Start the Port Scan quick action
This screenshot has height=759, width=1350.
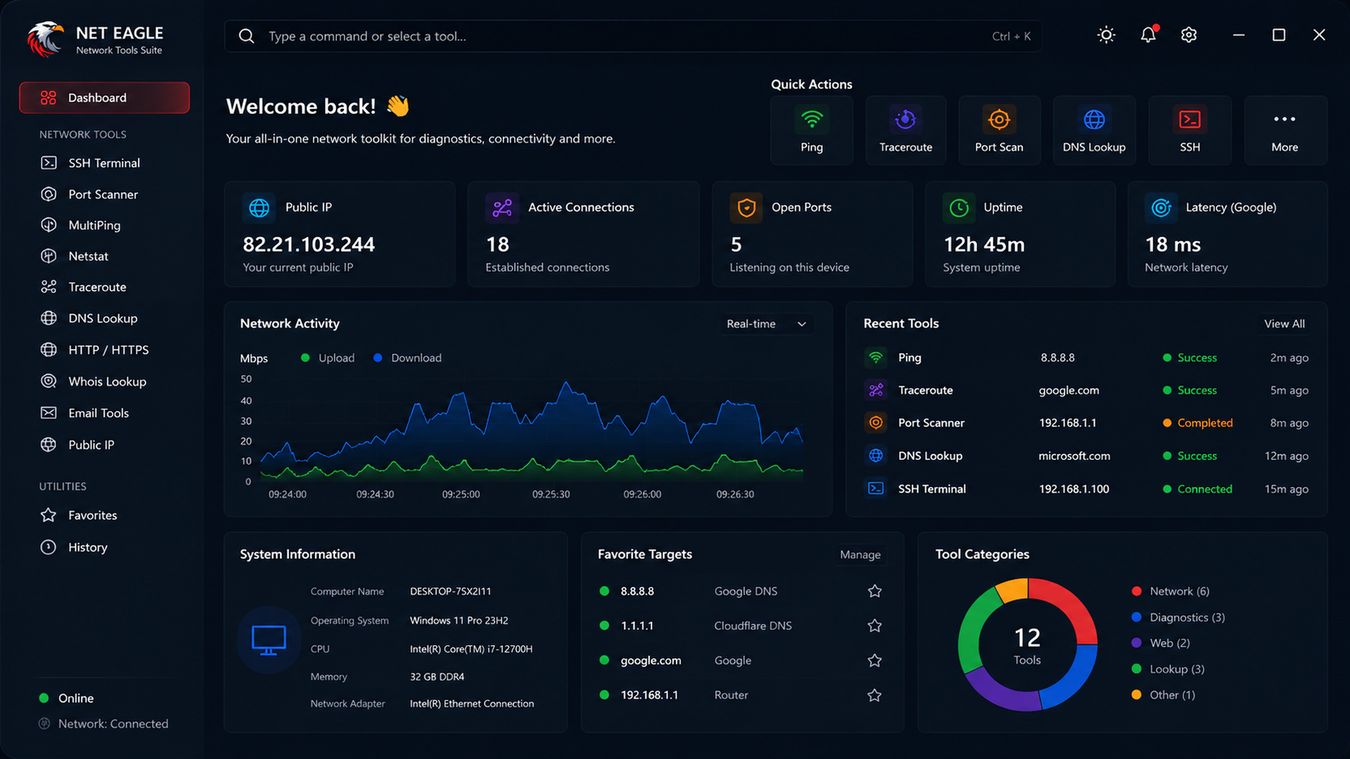coord(999,130)
